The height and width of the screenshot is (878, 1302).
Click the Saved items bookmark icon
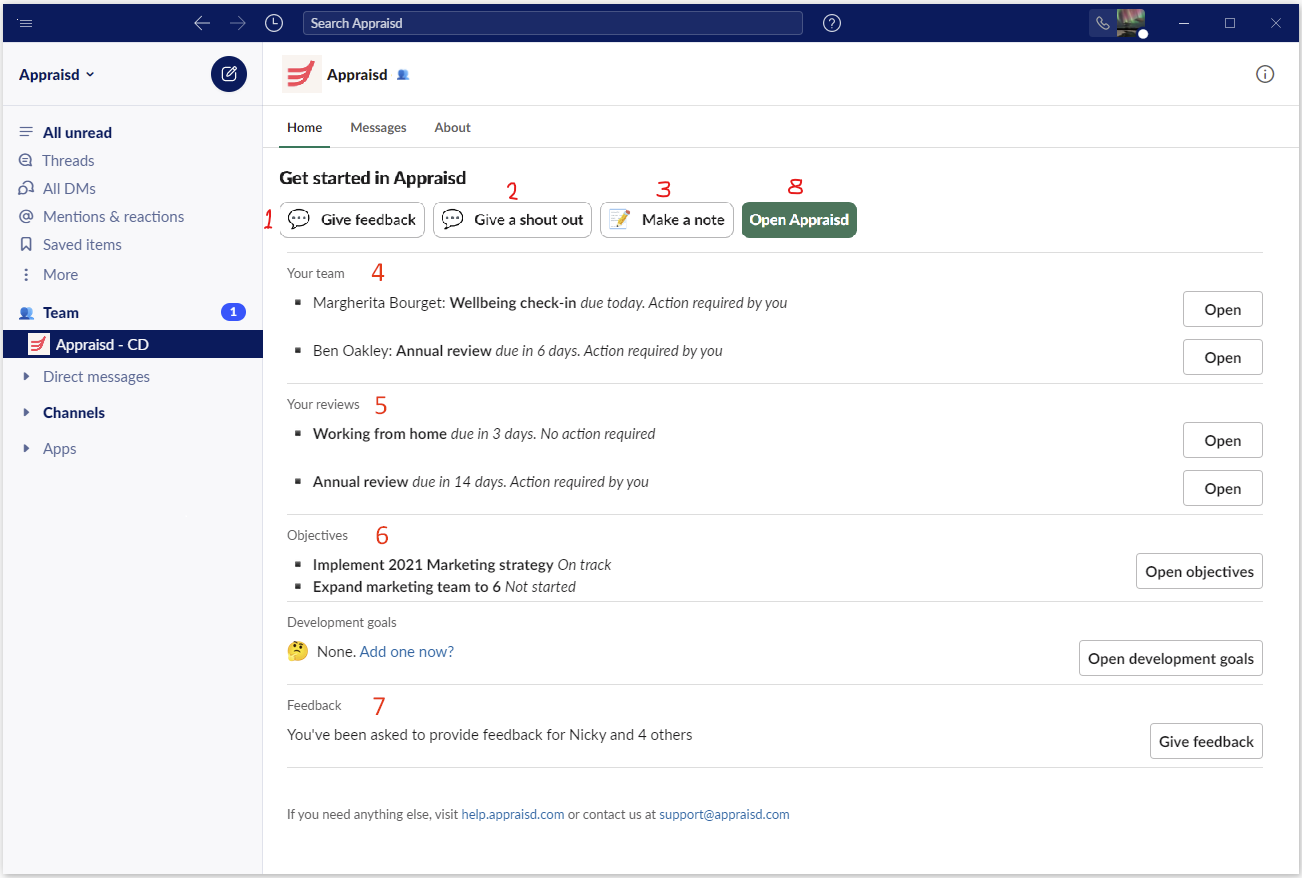pos(26,244)
